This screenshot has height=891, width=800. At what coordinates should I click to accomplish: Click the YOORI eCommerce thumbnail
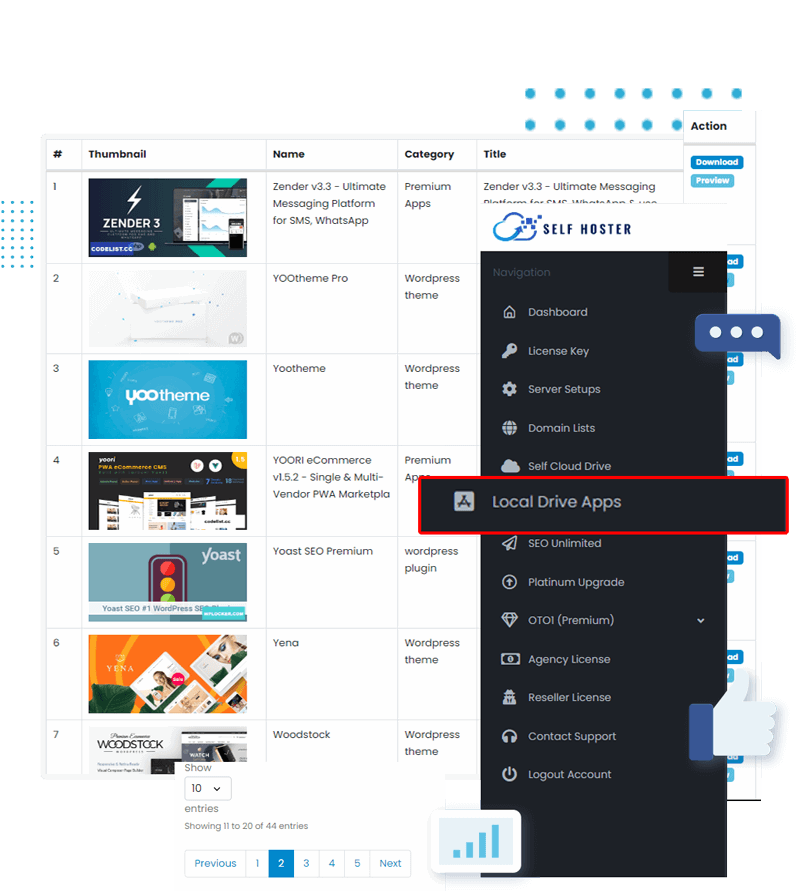click(x=168, y=491)
